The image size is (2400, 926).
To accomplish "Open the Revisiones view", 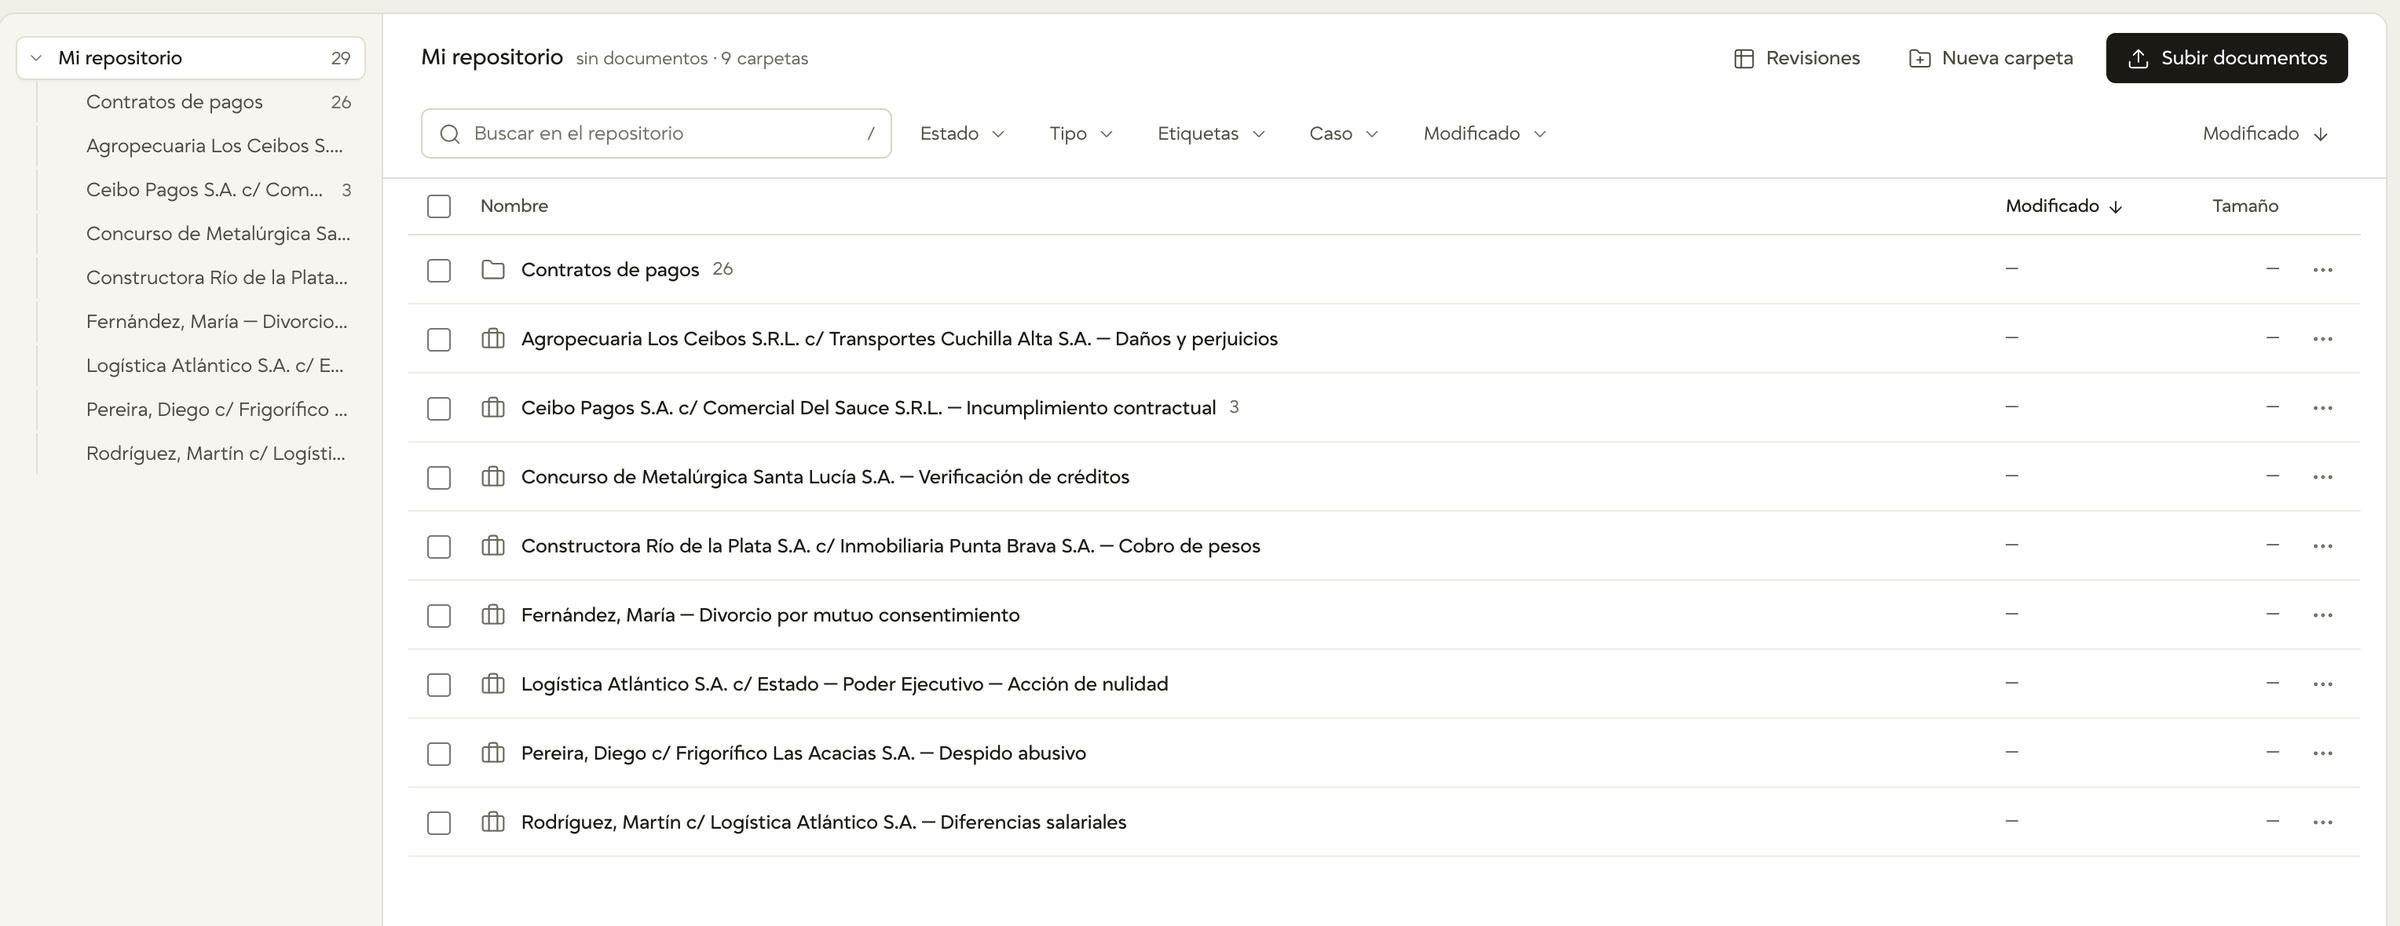I will click(x=1797, y=58).
